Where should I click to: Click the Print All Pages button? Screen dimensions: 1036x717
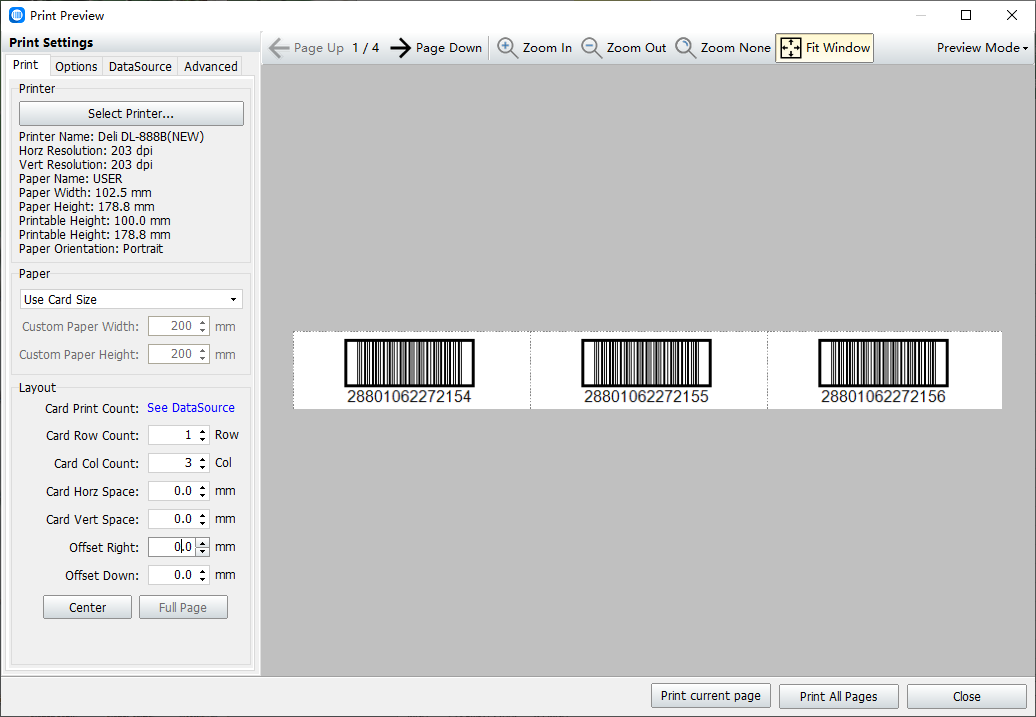point(838,697)
